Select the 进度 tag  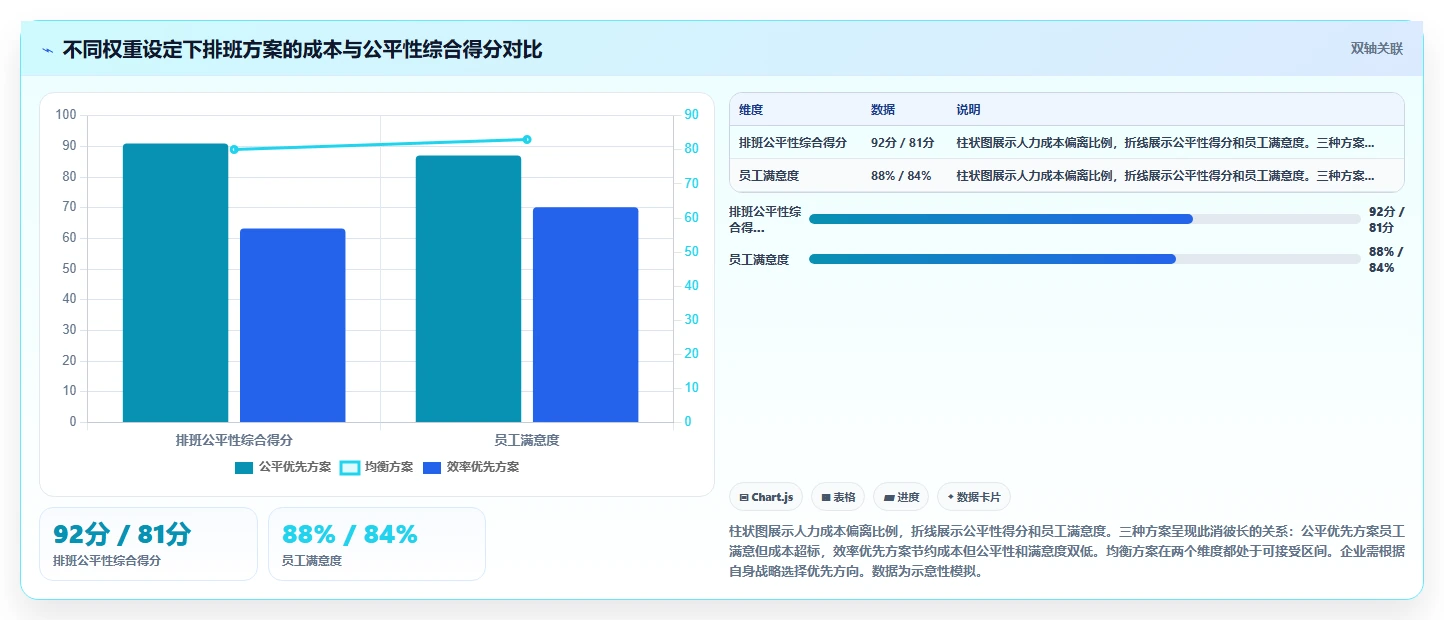901,497
